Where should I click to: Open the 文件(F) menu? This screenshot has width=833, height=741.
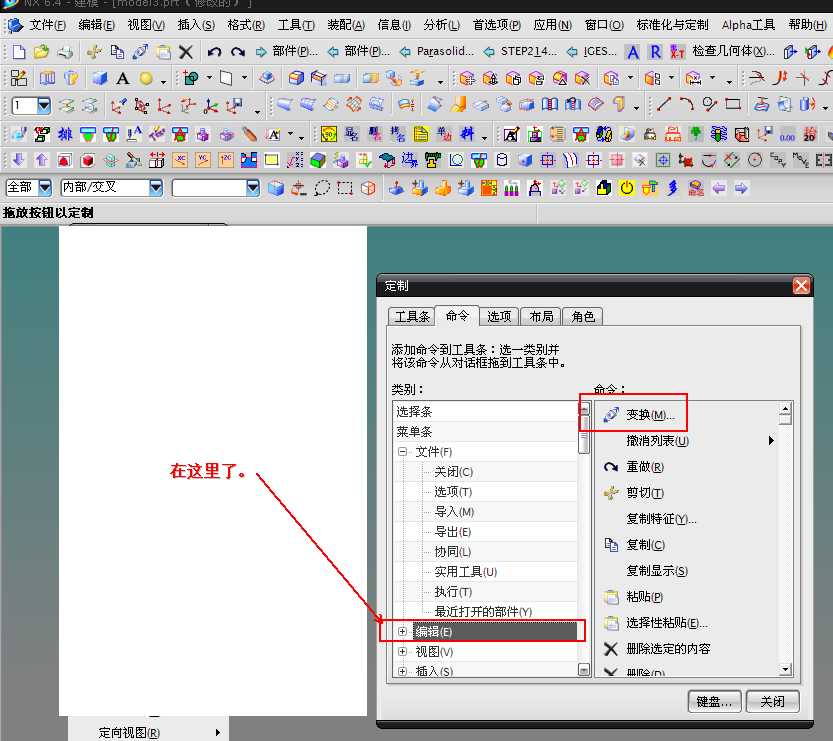coord(47,25)
